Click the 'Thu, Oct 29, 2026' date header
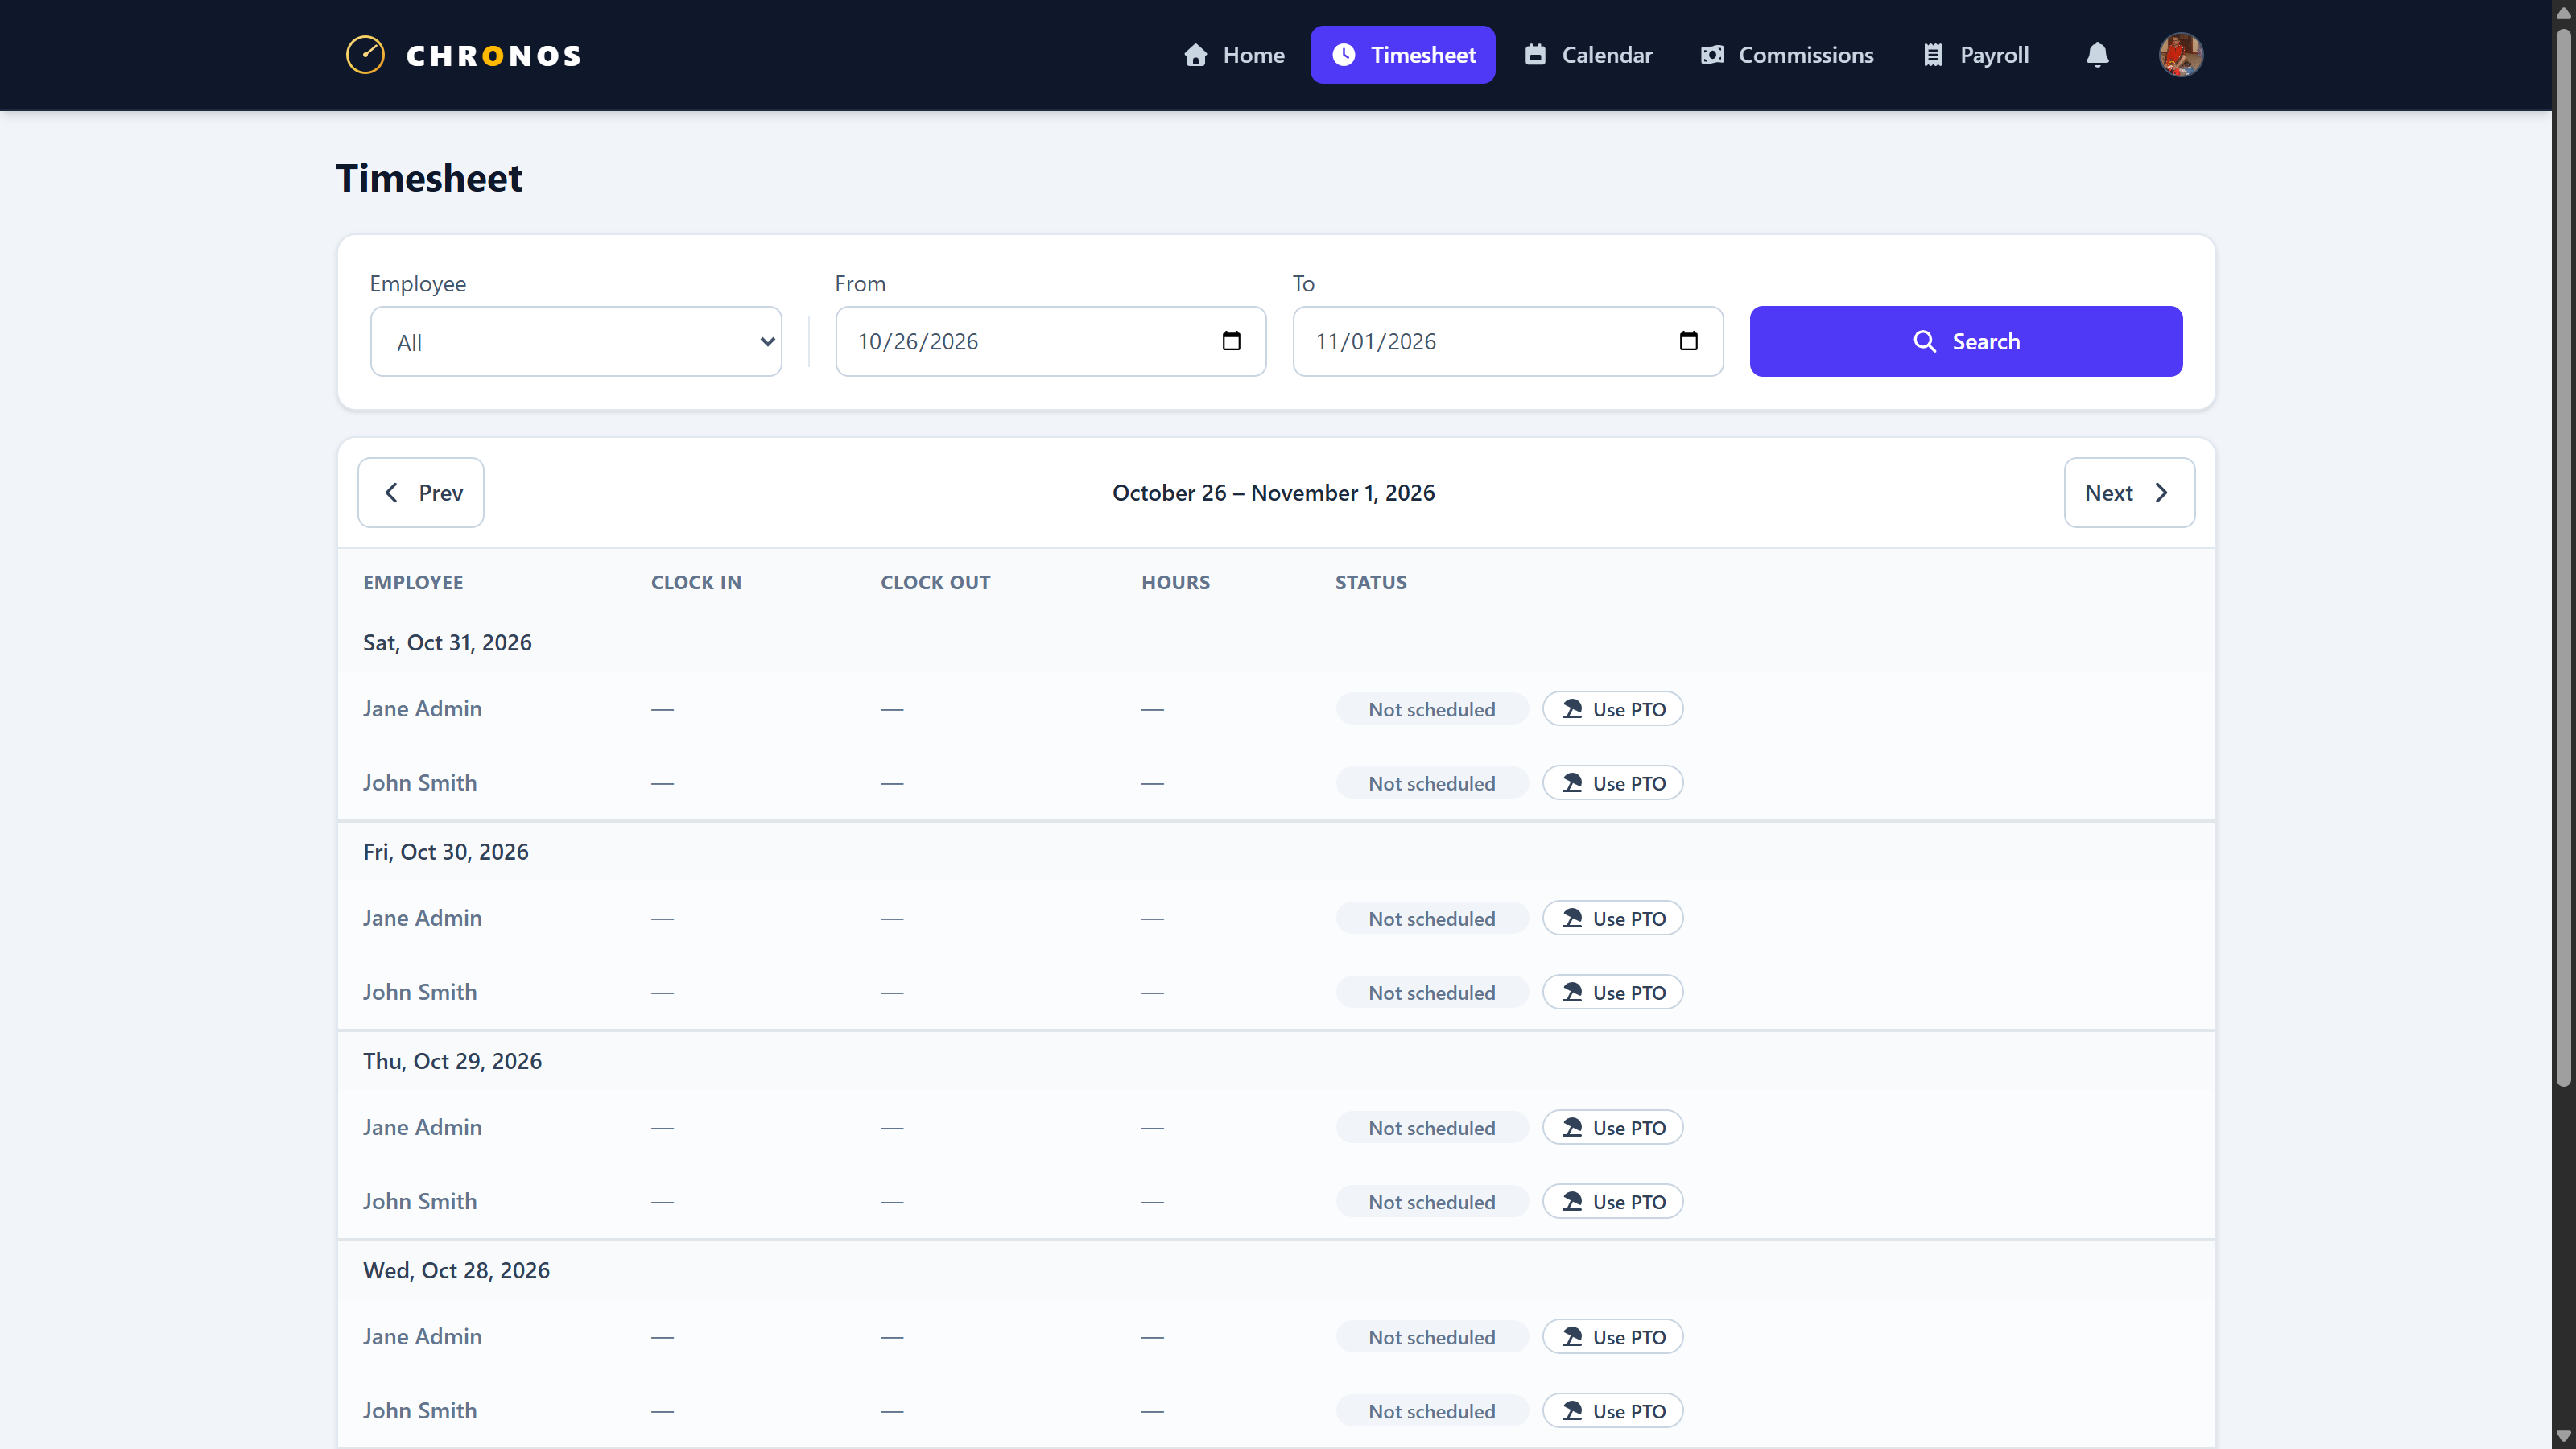The width and height of the screenshot is (2576, 1449). click(x=452, y=1061)
